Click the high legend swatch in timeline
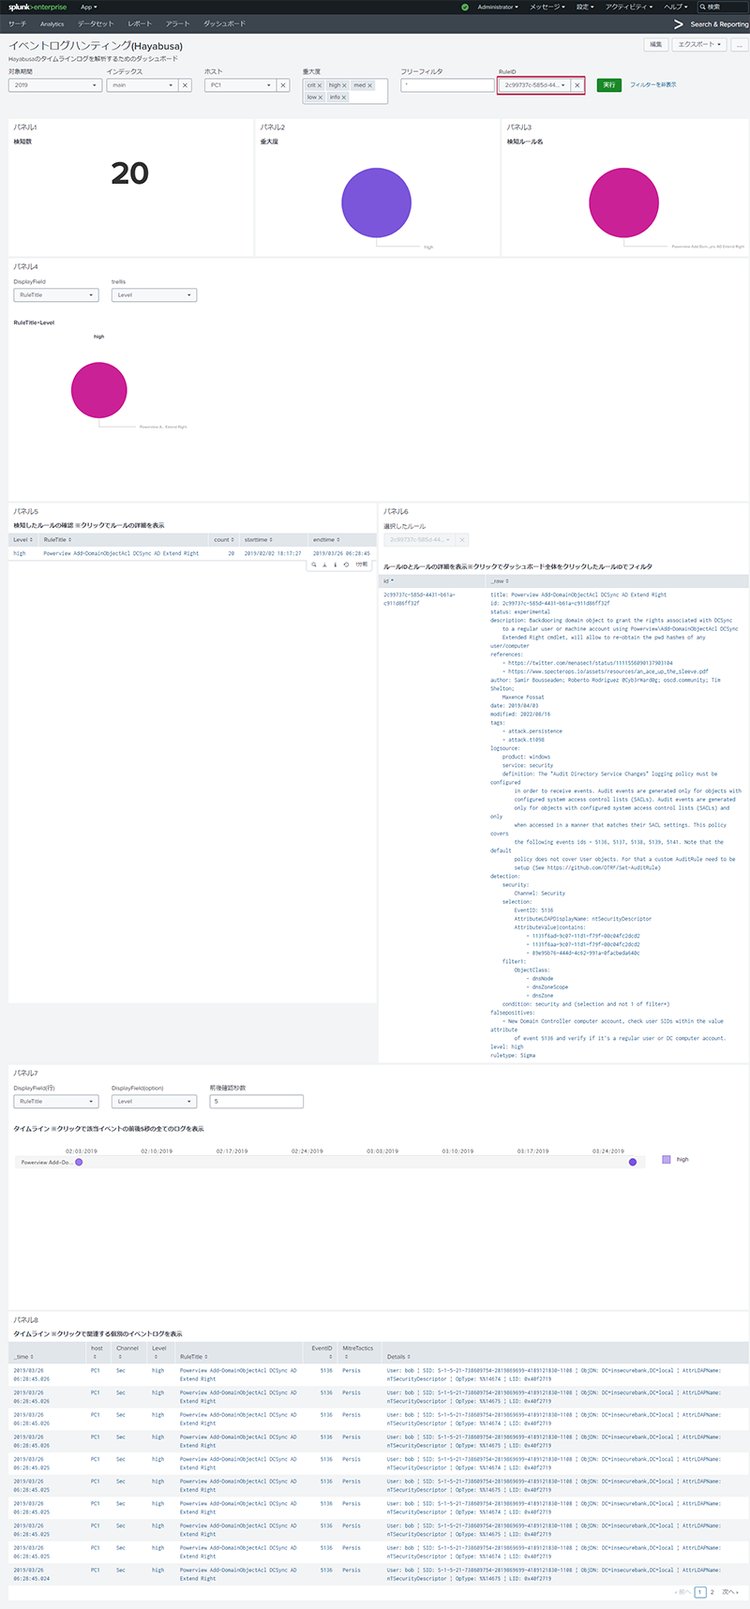750x1609 pixels. click(x=667, y=1160)
